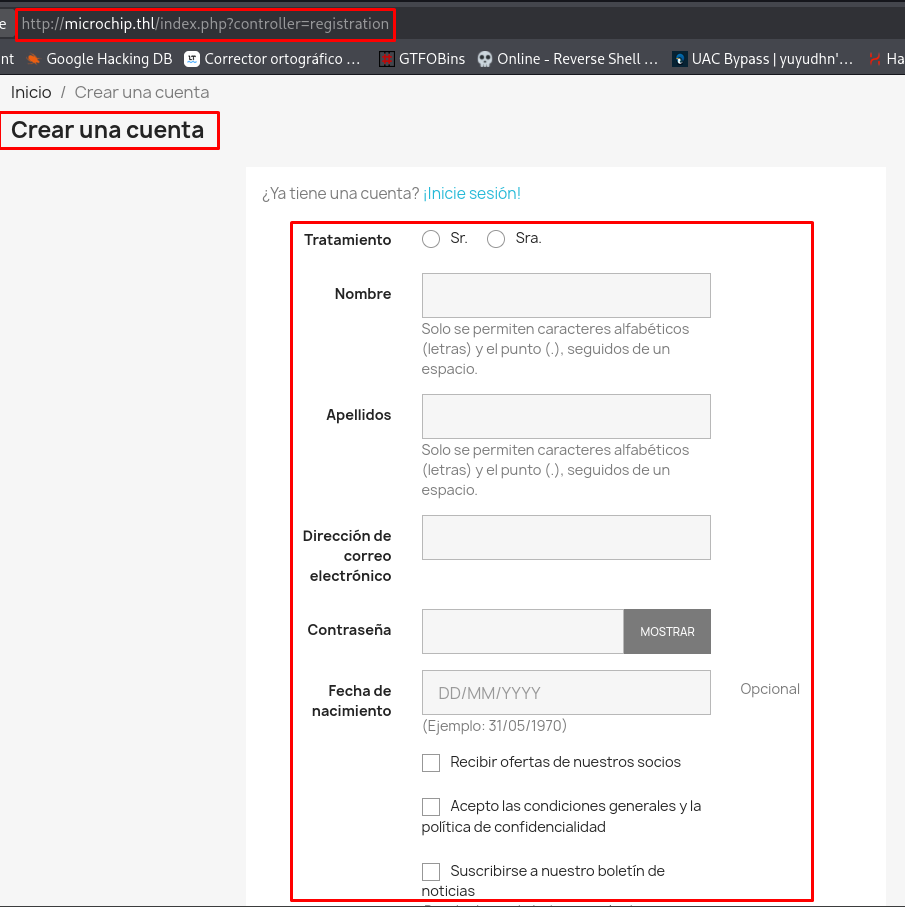Click the Crear una cuenta heading
This screenshot has height=907, width=905.
click(108, 130)
